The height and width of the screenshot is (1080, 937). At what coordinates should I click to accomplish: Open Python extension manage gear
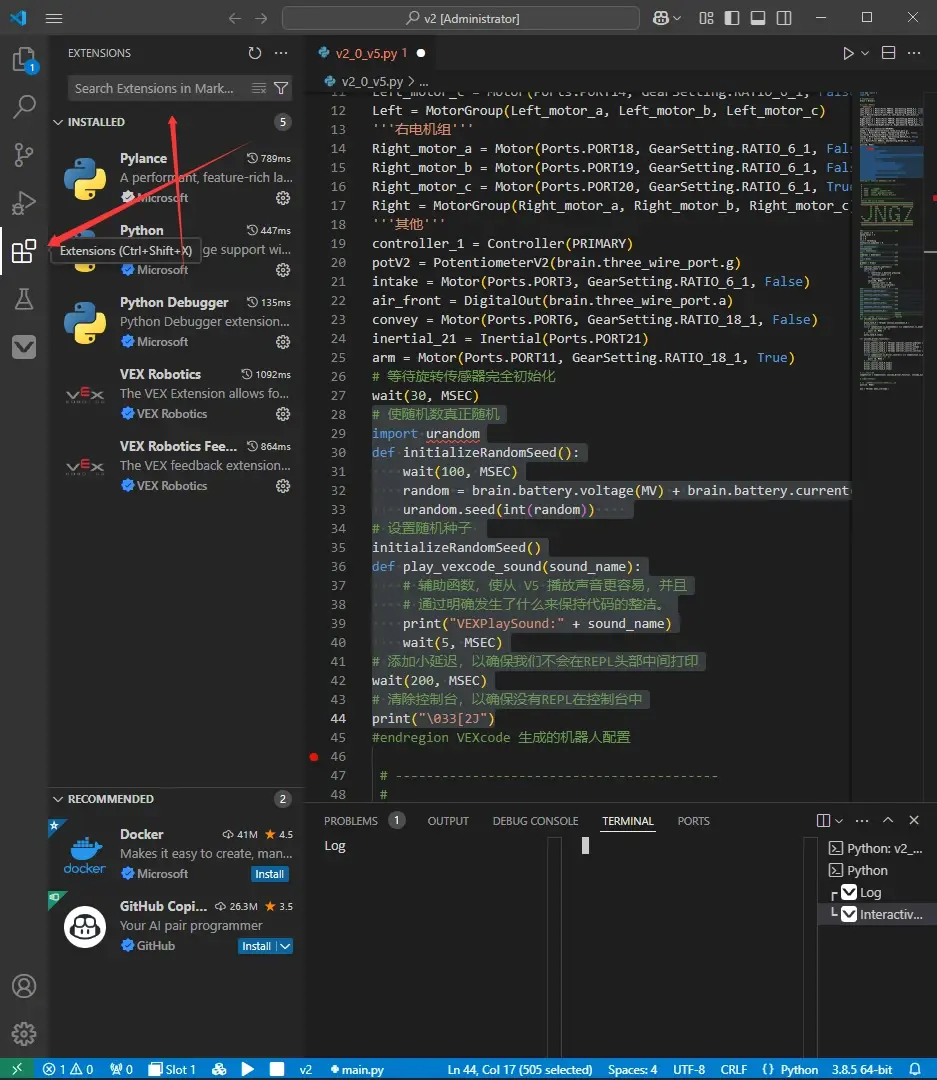(283, 270)
